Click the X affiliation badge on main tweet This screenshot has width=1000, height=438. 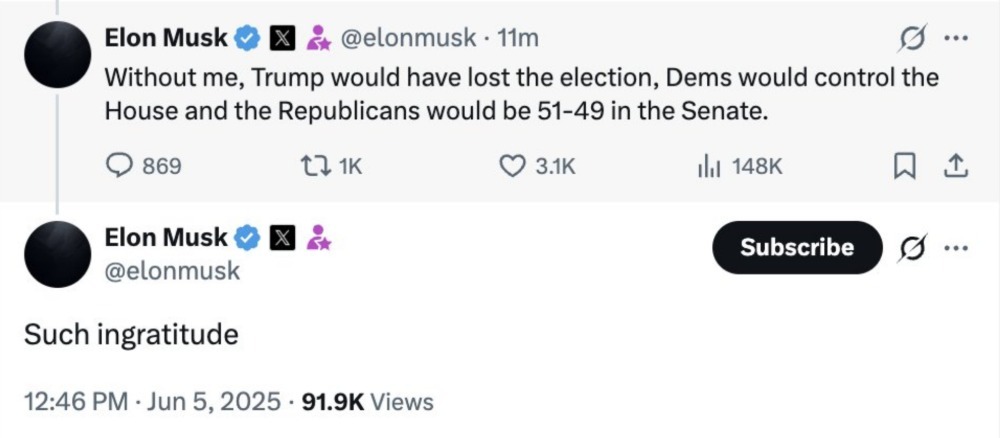tap(283, 238)
